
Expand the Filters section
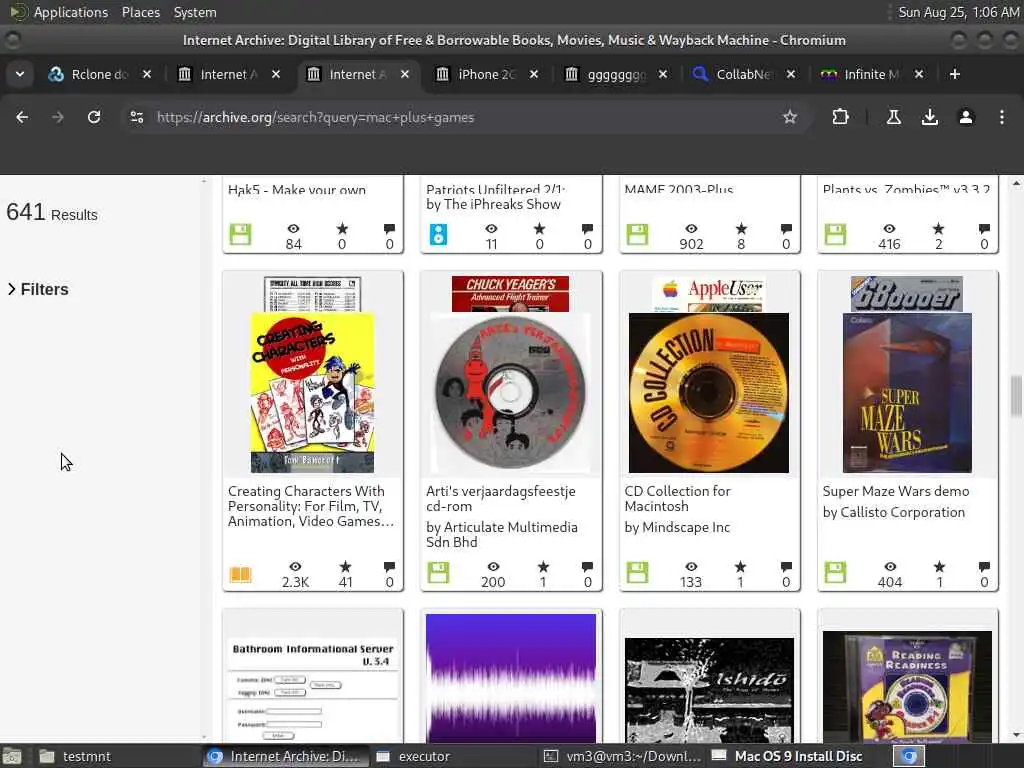pos(39,289)
